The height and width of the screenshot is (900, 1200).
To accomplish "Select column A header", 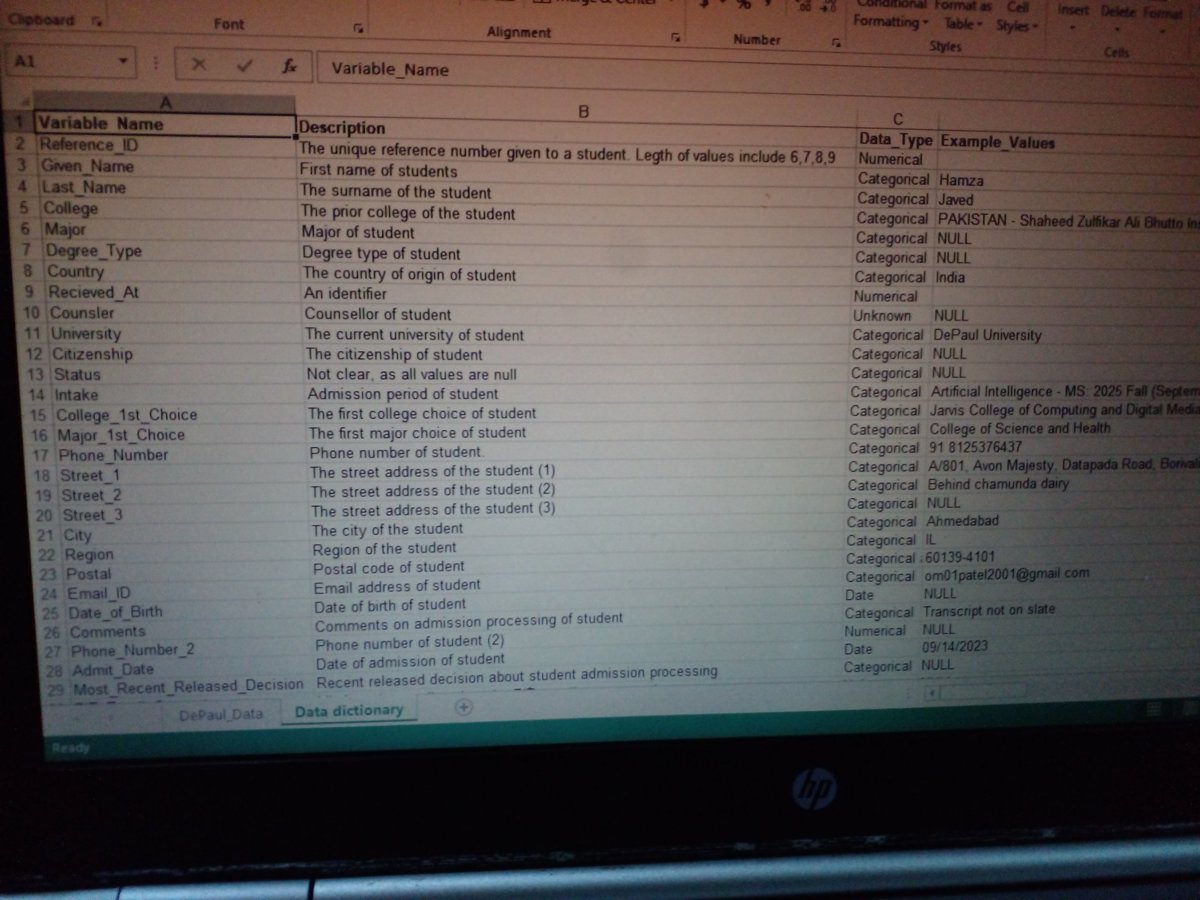I will click(165, 103).
